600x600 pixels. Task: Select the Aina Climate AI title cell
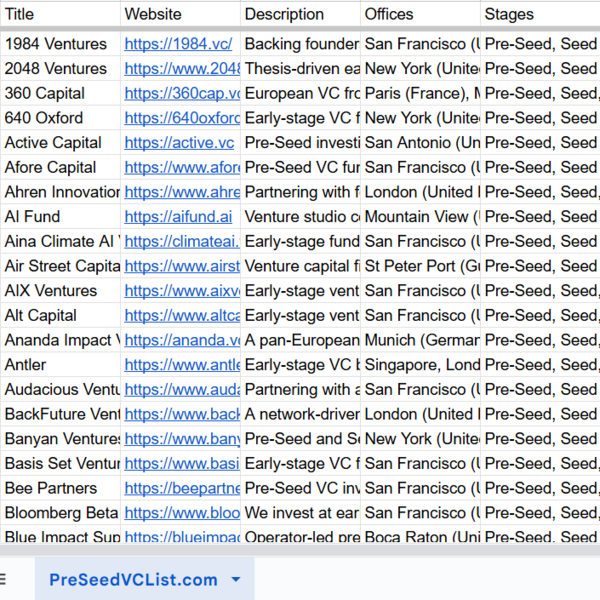60,241
